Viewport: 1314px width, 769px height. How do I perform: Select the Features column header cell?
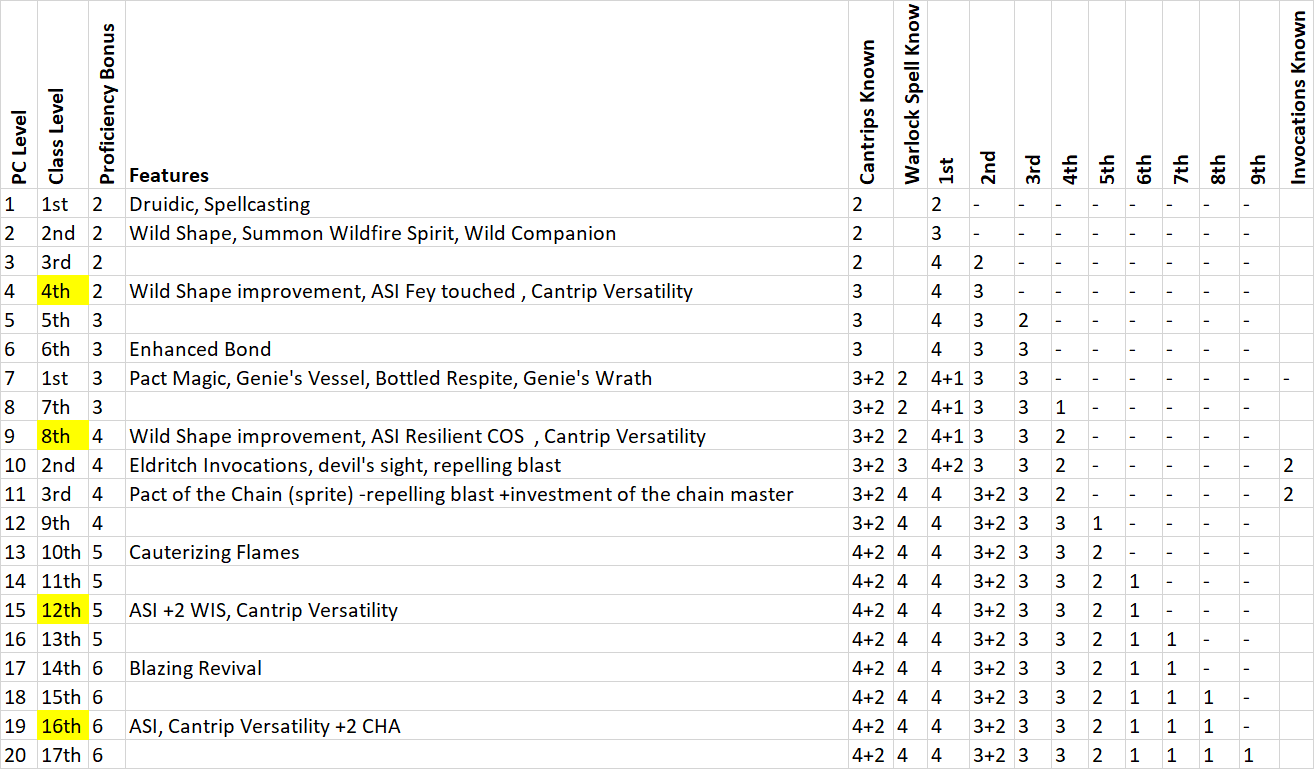[169, 175]
